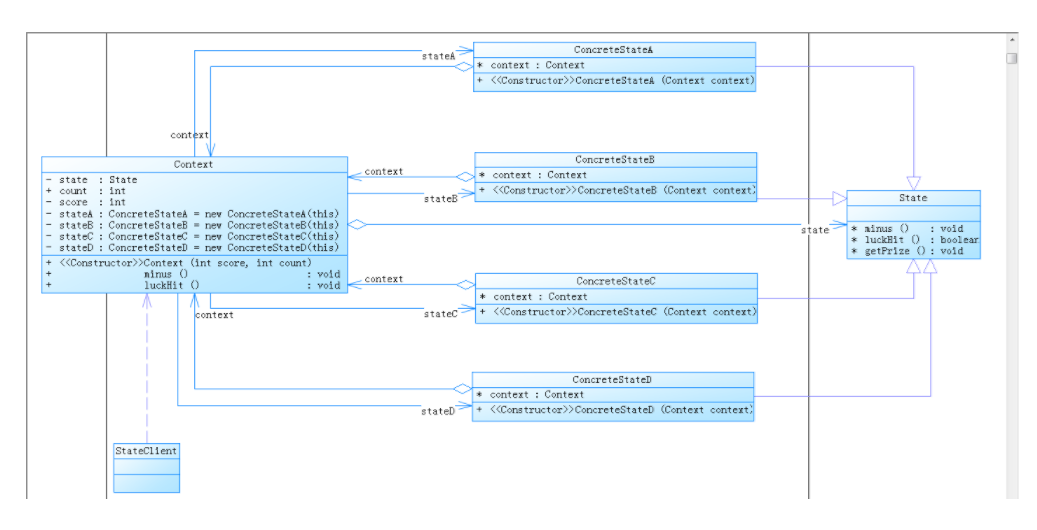Click the stateD attribute line in Context
Viewport: 1037px width, 530px height.
(192, 247)
